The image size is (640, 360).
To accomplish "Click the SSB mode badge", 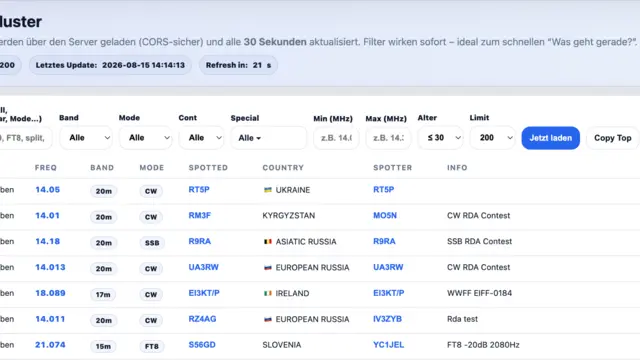I will point(152,243).
